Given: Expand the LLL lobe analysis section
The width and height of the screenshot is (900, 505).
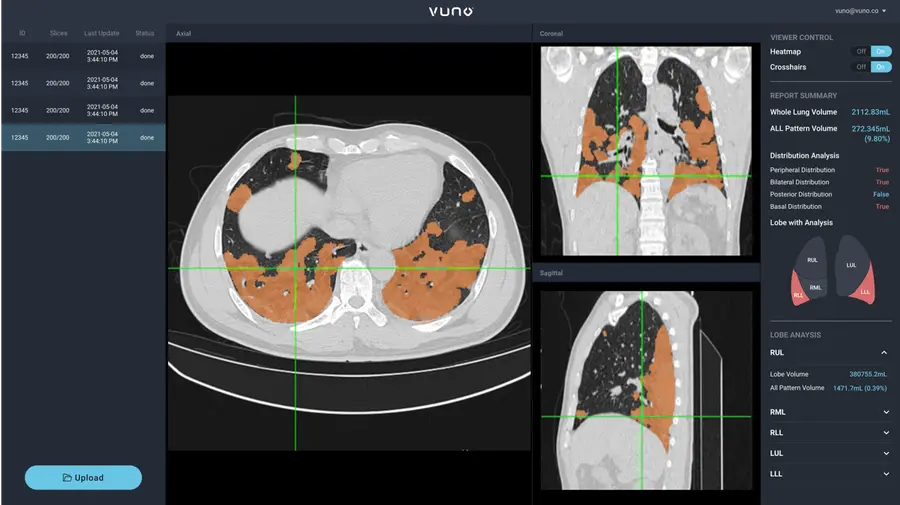Looking at the screenshot, I should 885,474.
